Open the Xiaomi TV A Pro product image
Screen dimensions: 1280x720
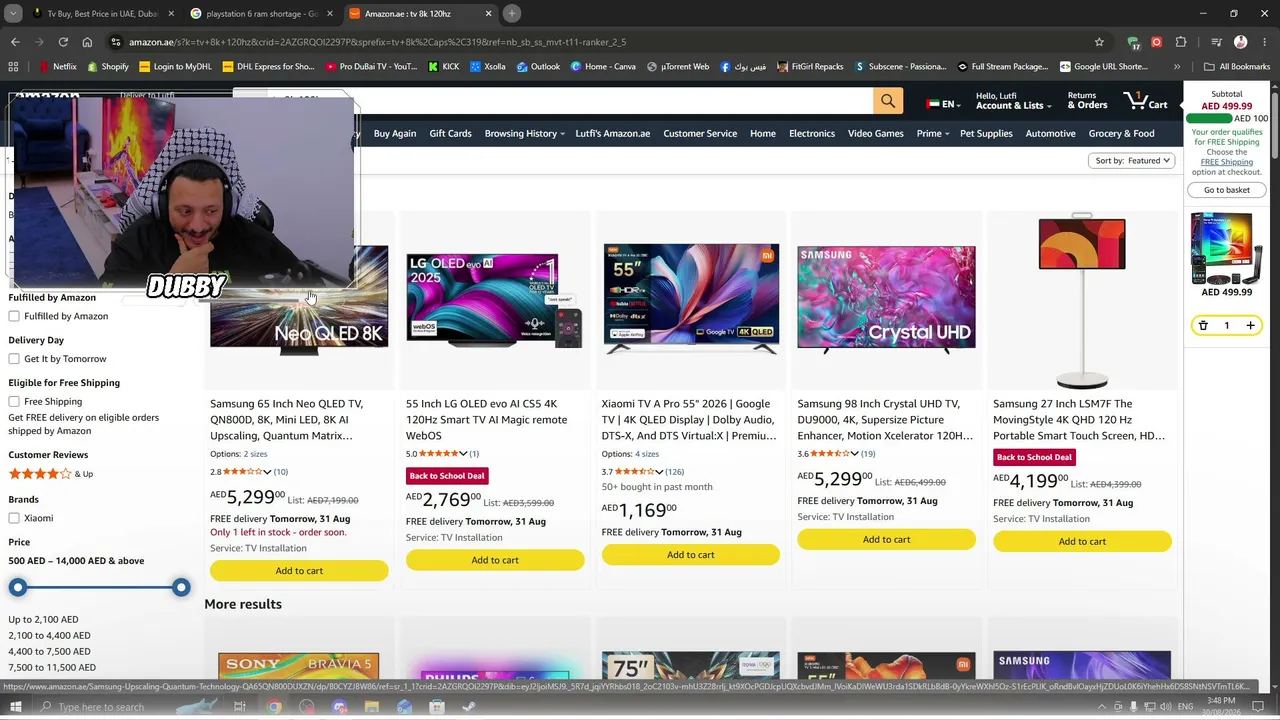[x=691, y=298]
